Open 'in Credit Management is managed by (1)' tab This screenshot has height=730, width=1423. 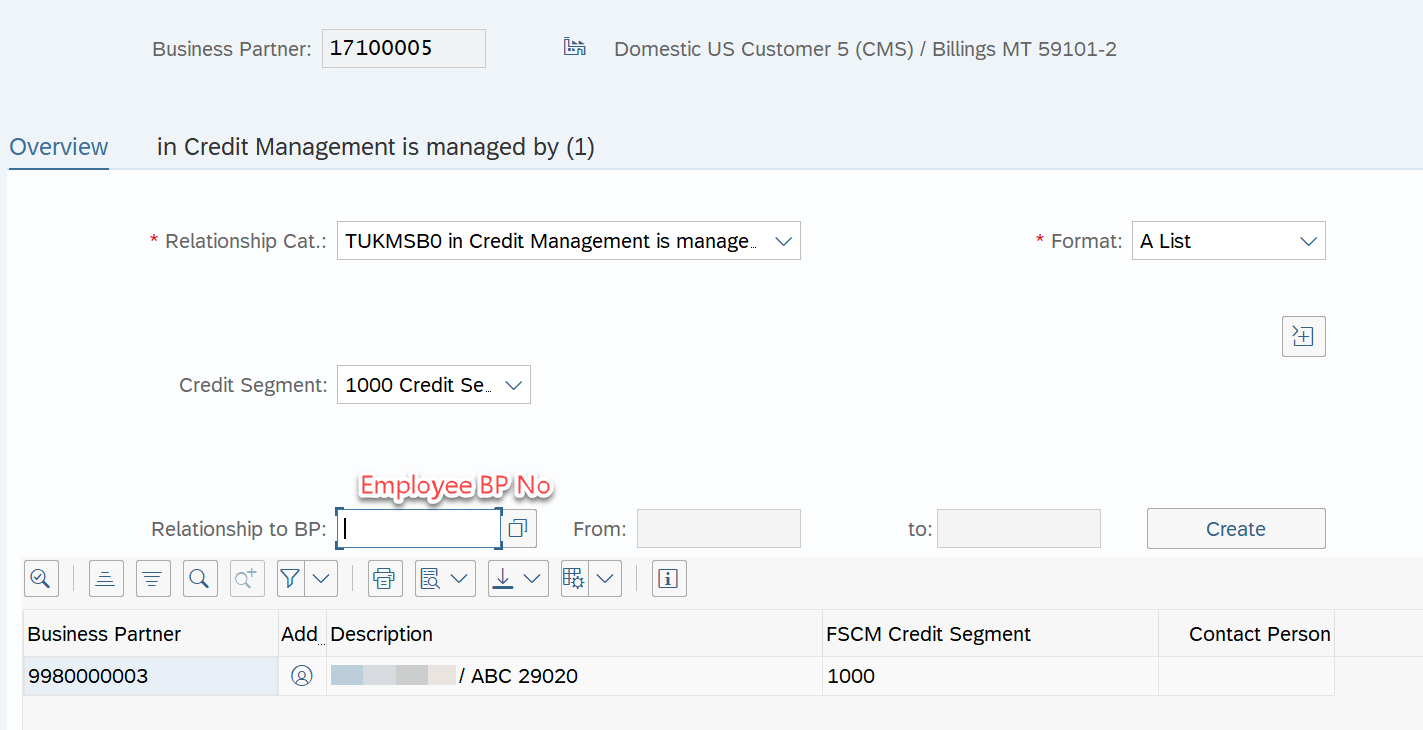click(x=375, y=147)
